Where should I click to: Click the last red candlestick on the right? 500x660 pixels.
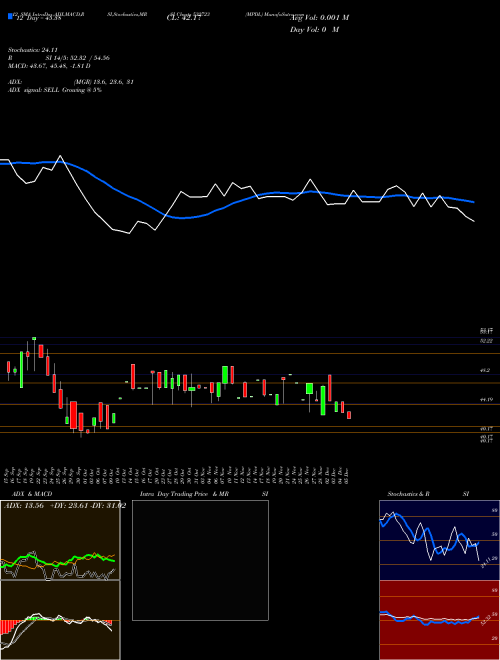click(x=349, y=415)
